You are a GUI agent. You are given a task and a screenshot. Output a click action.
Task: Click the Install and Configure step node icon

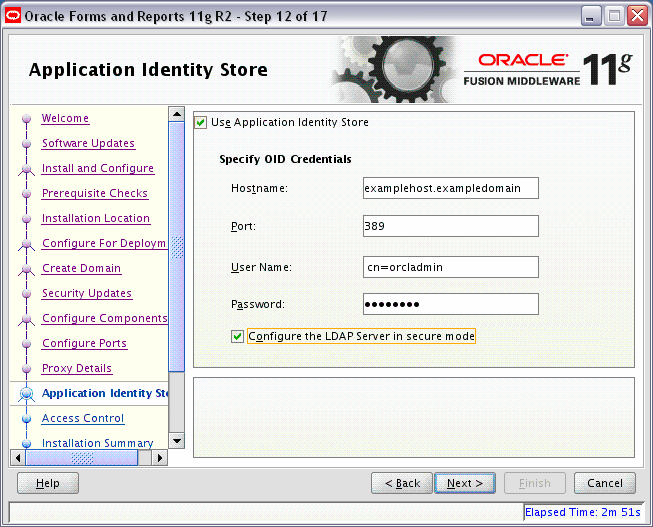(x=27, y=170)
